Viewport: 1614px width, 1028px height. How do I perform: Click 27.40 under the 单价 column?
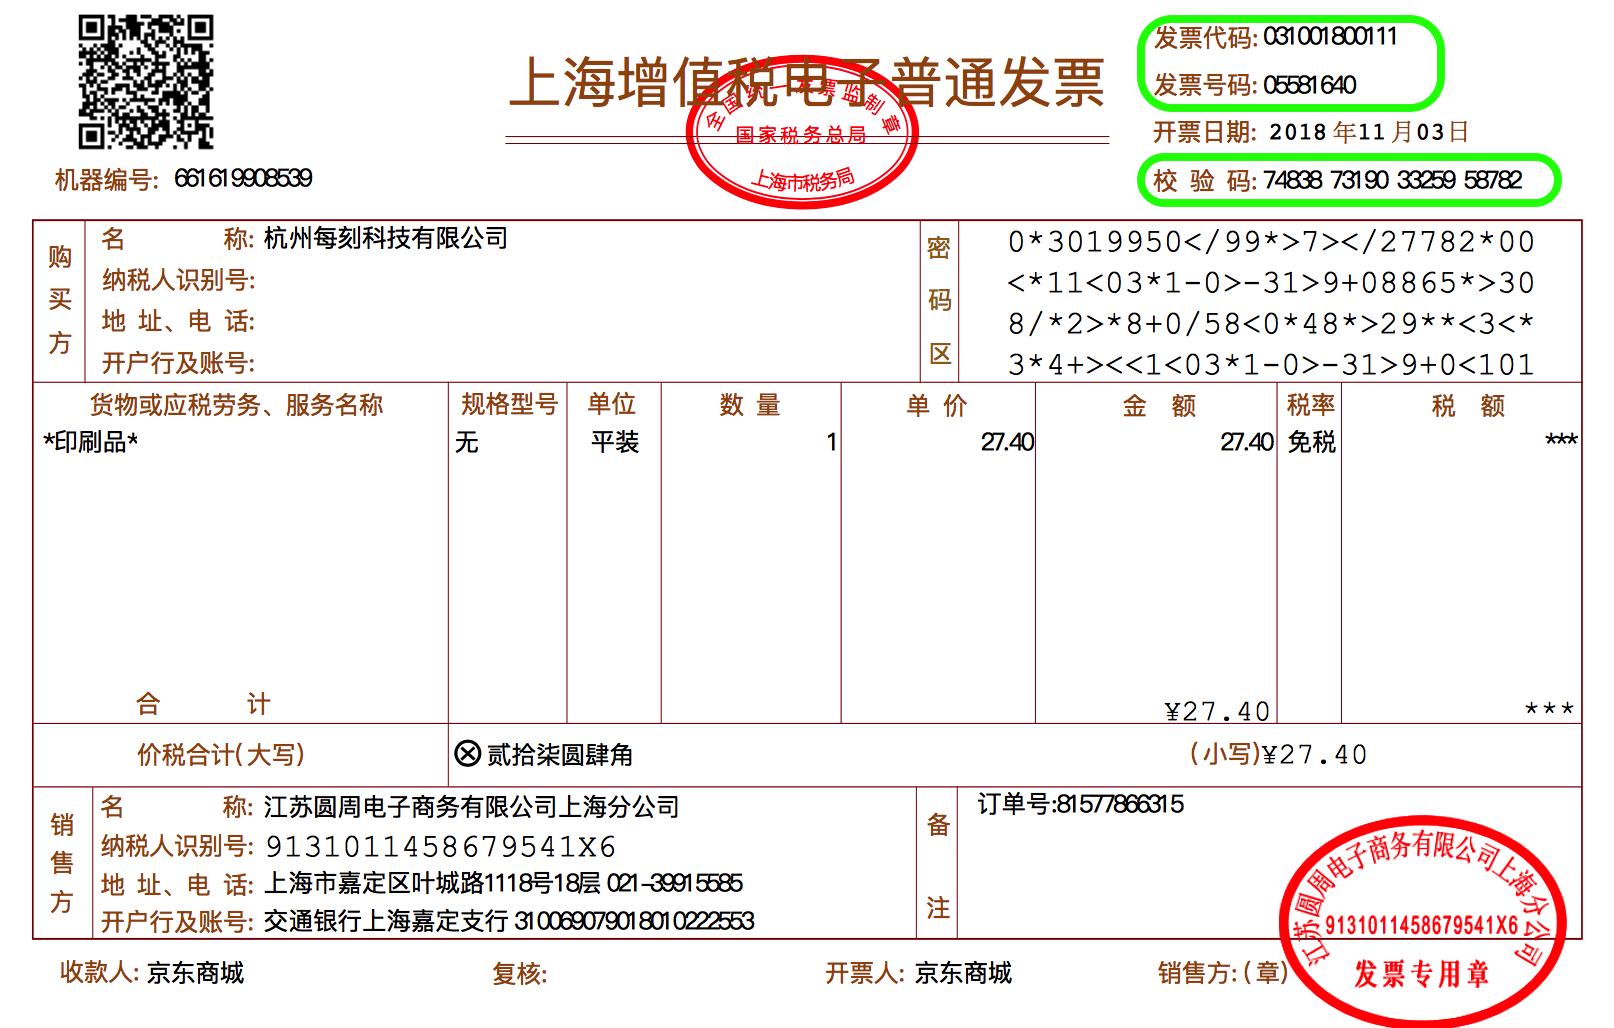[1007, 442]
